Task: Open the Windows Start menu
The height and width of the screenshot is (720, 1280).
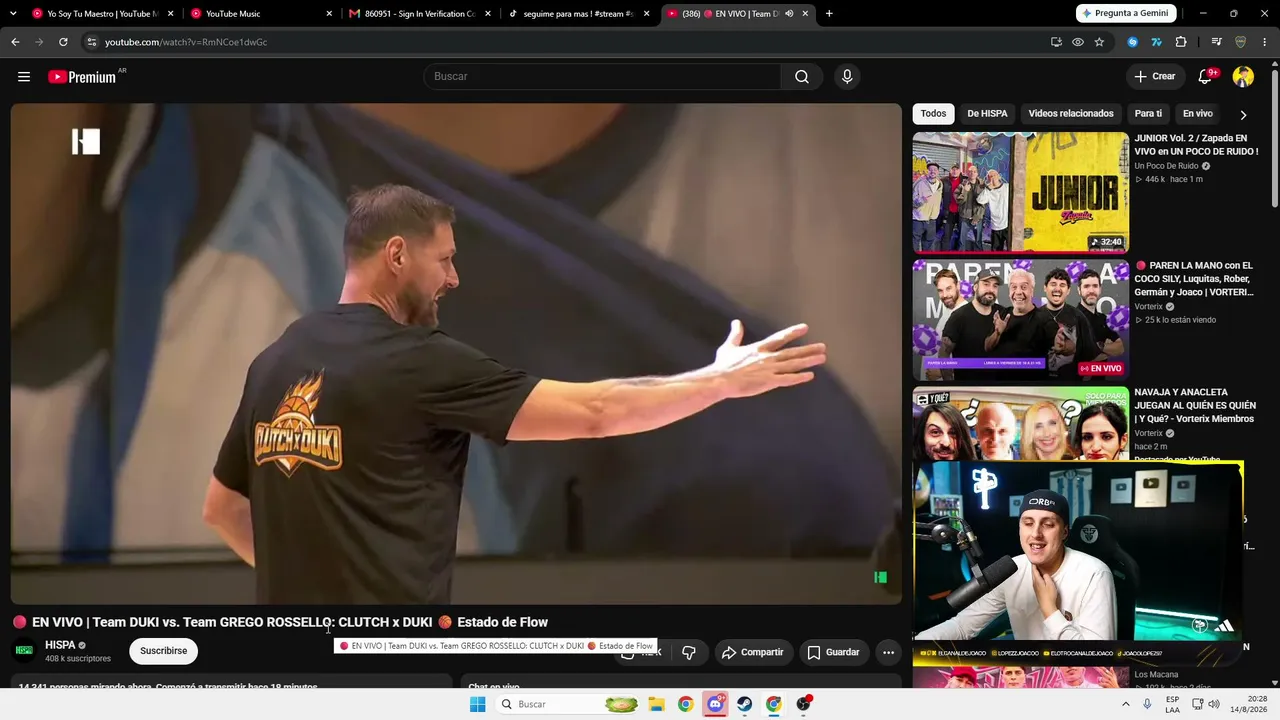Action: 478,704
